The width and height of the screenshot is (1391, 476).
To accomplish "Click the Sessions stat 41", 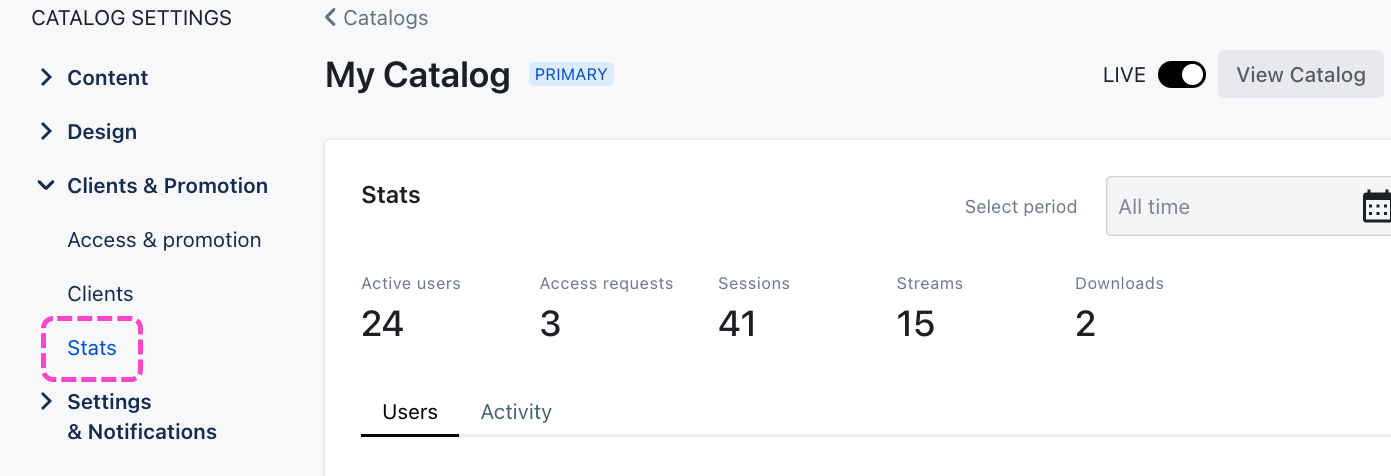I will click(737, 324).
